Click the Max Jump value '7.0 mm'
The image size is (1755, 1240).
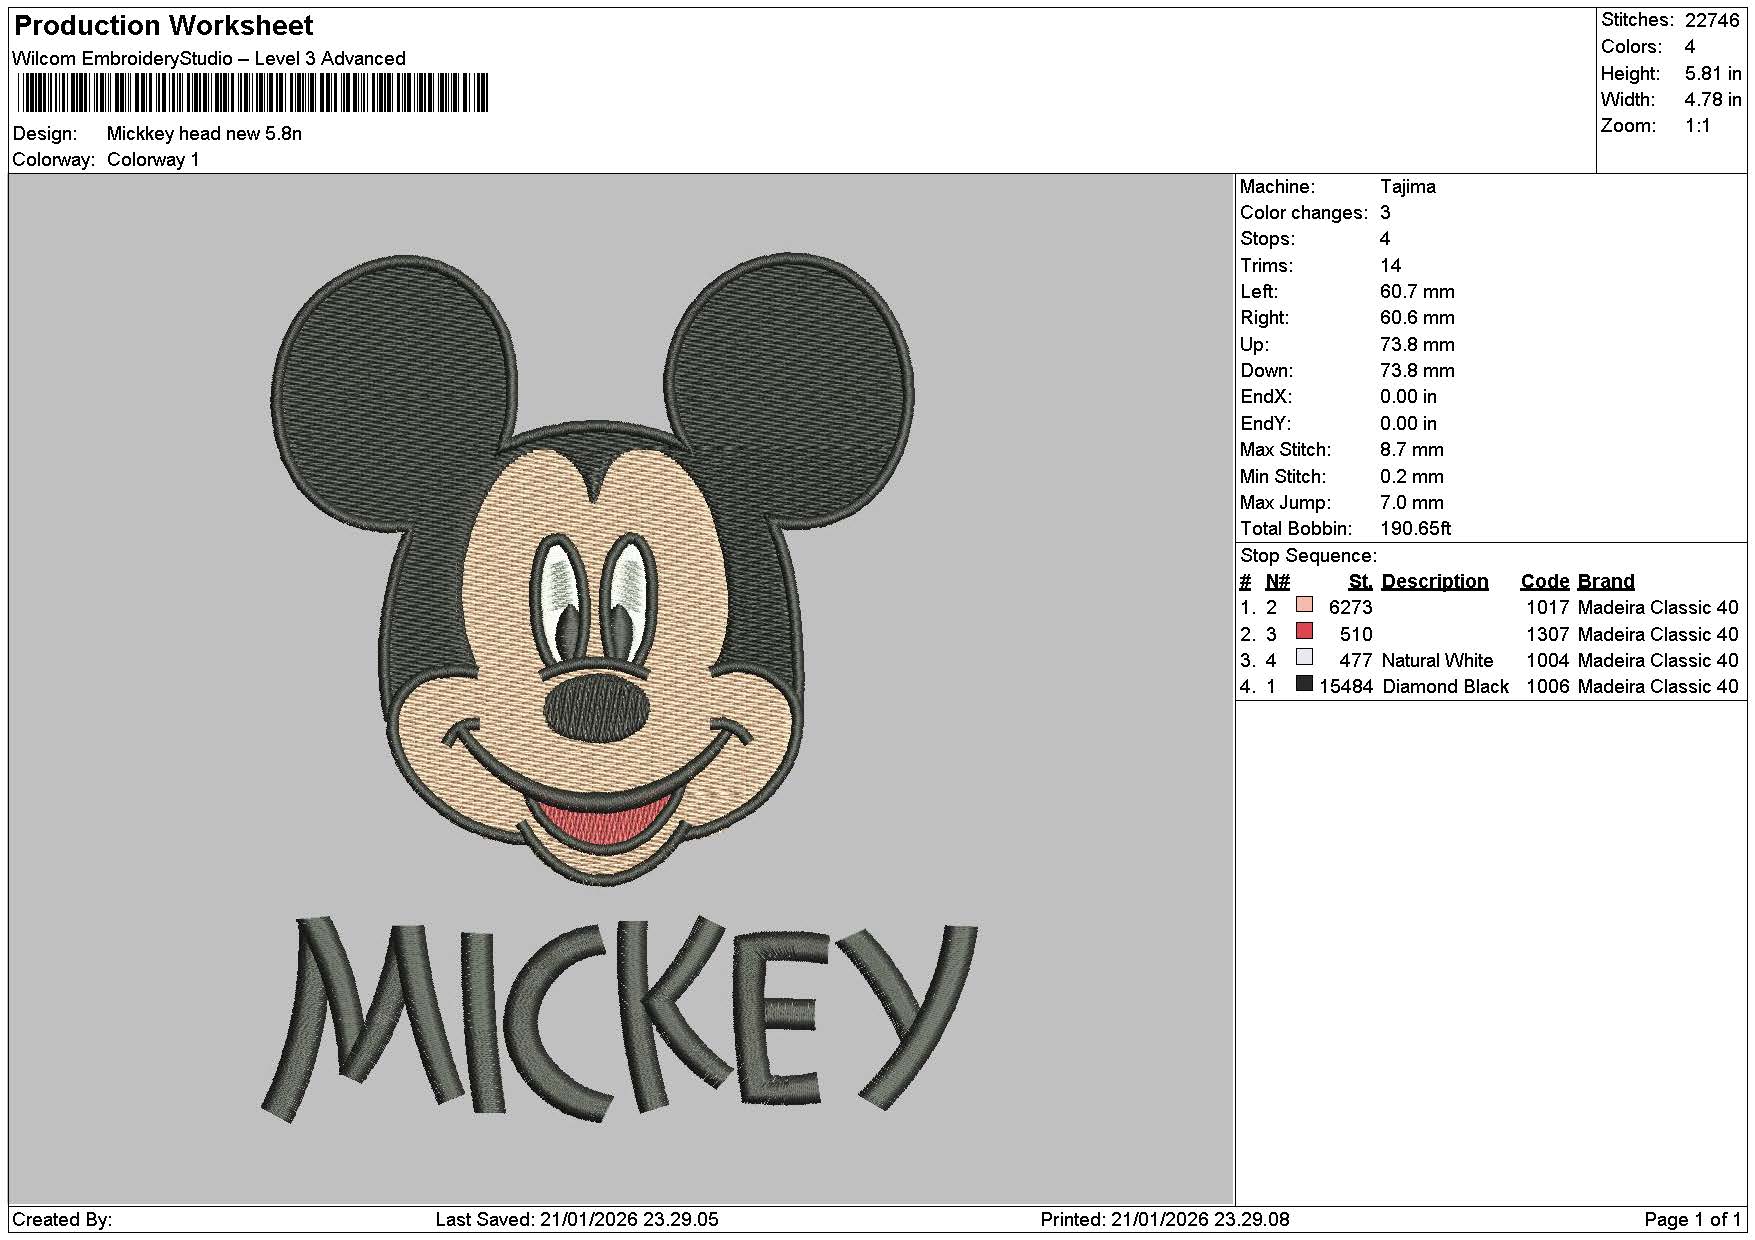click(x=1411, y=502)
